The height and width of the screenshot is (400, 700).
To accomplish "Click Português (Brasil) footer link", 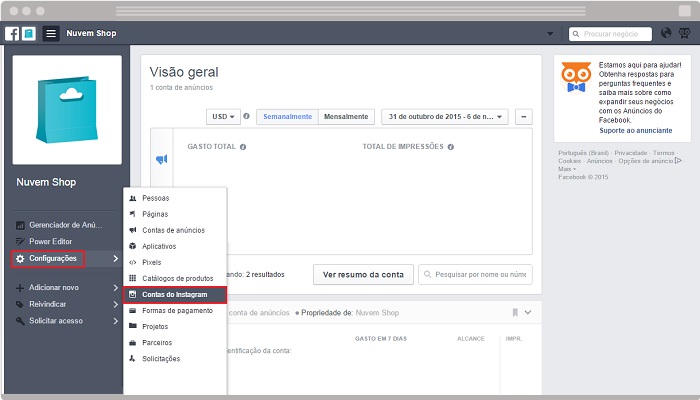I will tap(583, 153).
